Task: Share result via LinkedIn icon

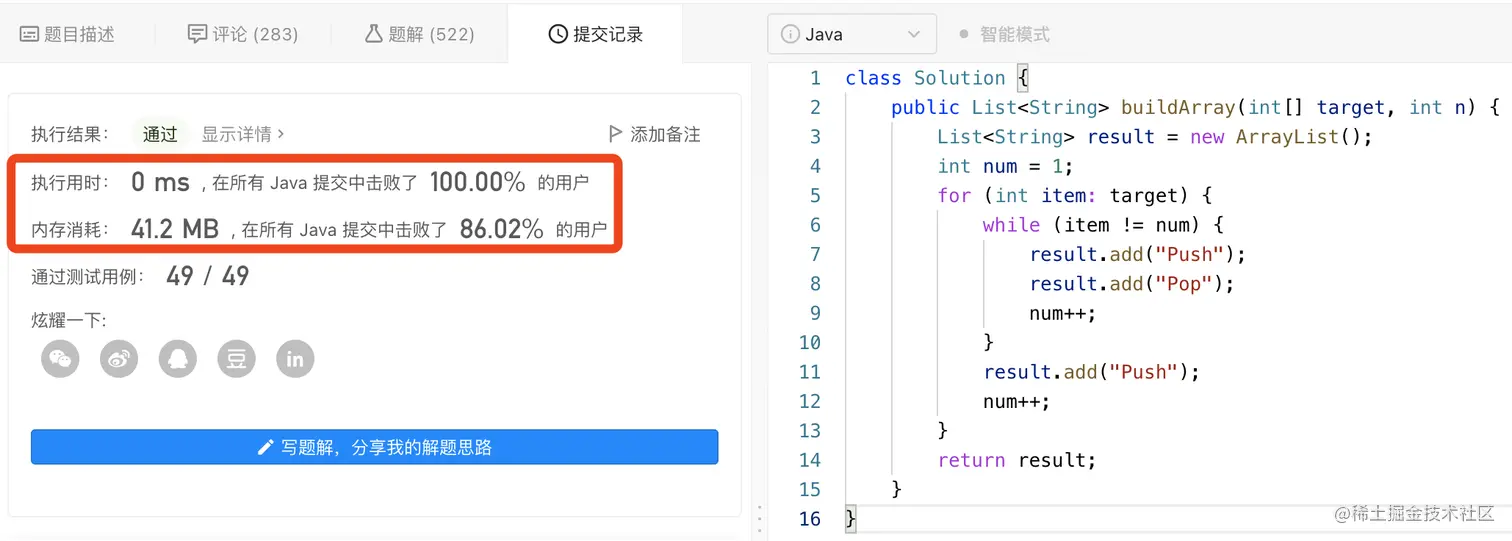Action: tap(295, 359)
